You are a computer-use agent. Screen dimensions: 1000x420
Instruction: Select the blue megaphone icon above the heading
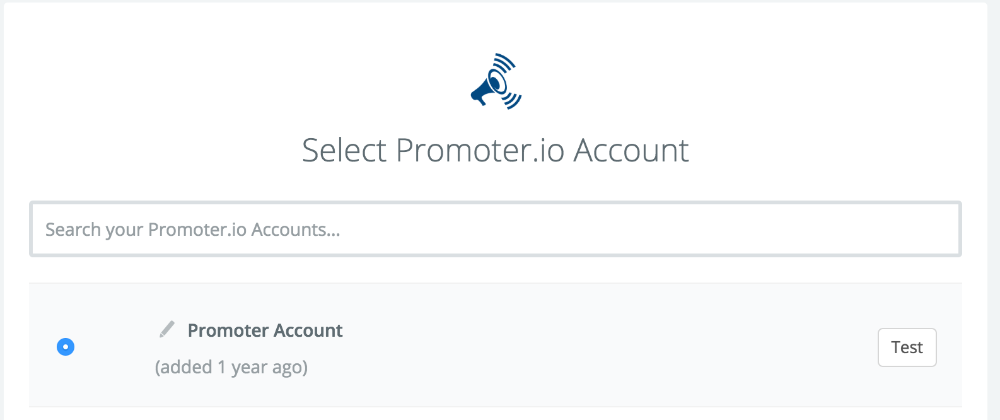coord(496,82)
